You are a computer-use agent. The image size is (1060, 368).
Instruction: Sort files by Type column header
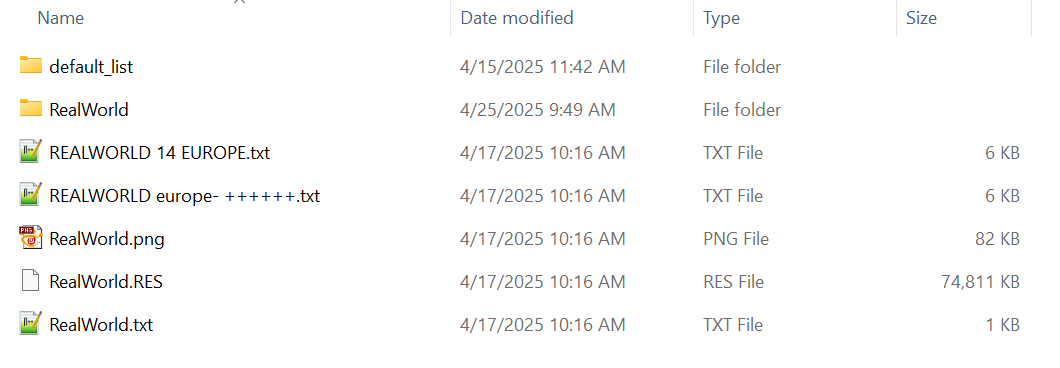(721, 18)
